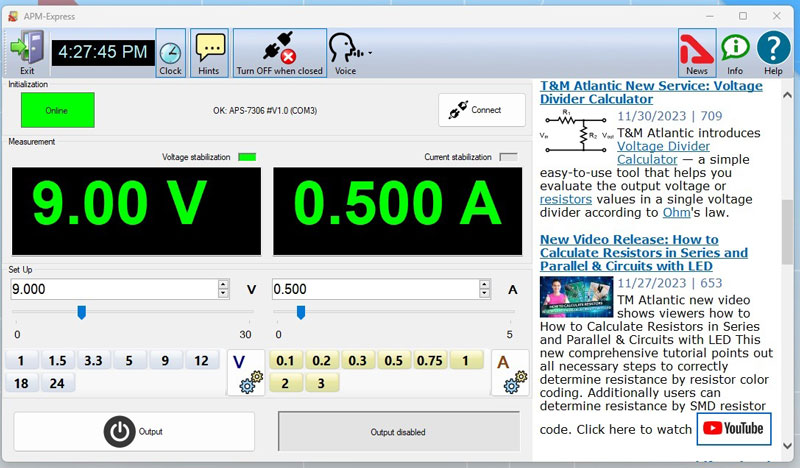Click the 11/27/2023 | 653 news date

[669, 283]
